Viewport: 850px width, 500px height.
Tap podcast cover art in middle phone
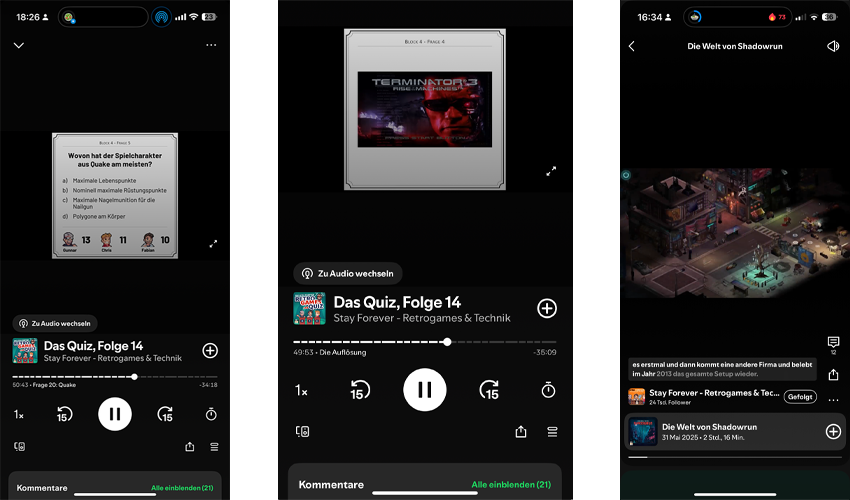(x=310, y=308)
